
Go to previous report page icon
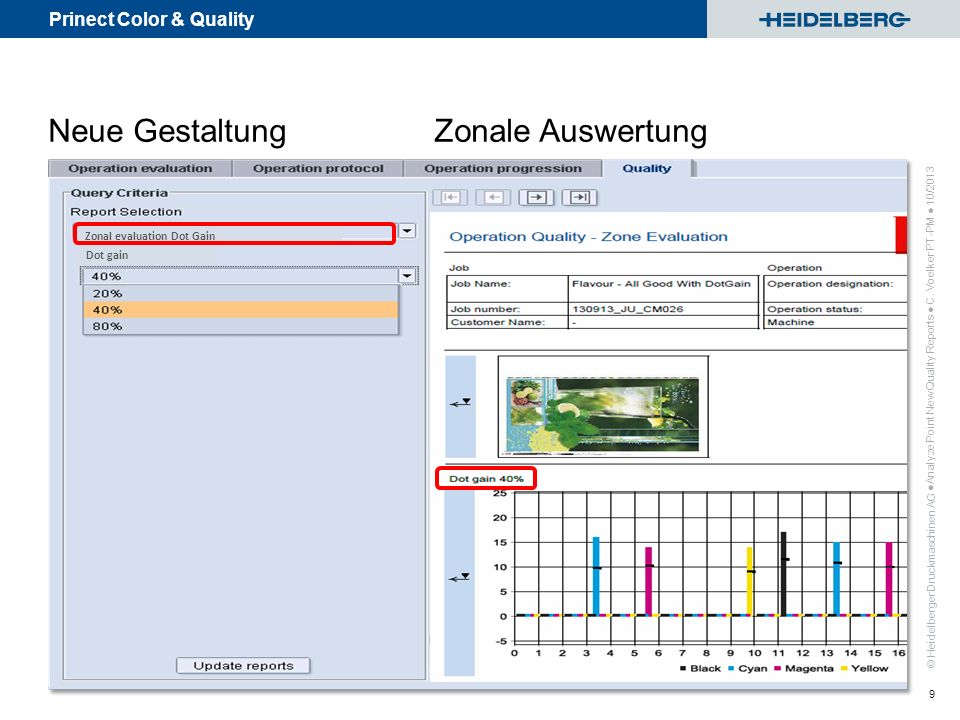pos(493,197)
